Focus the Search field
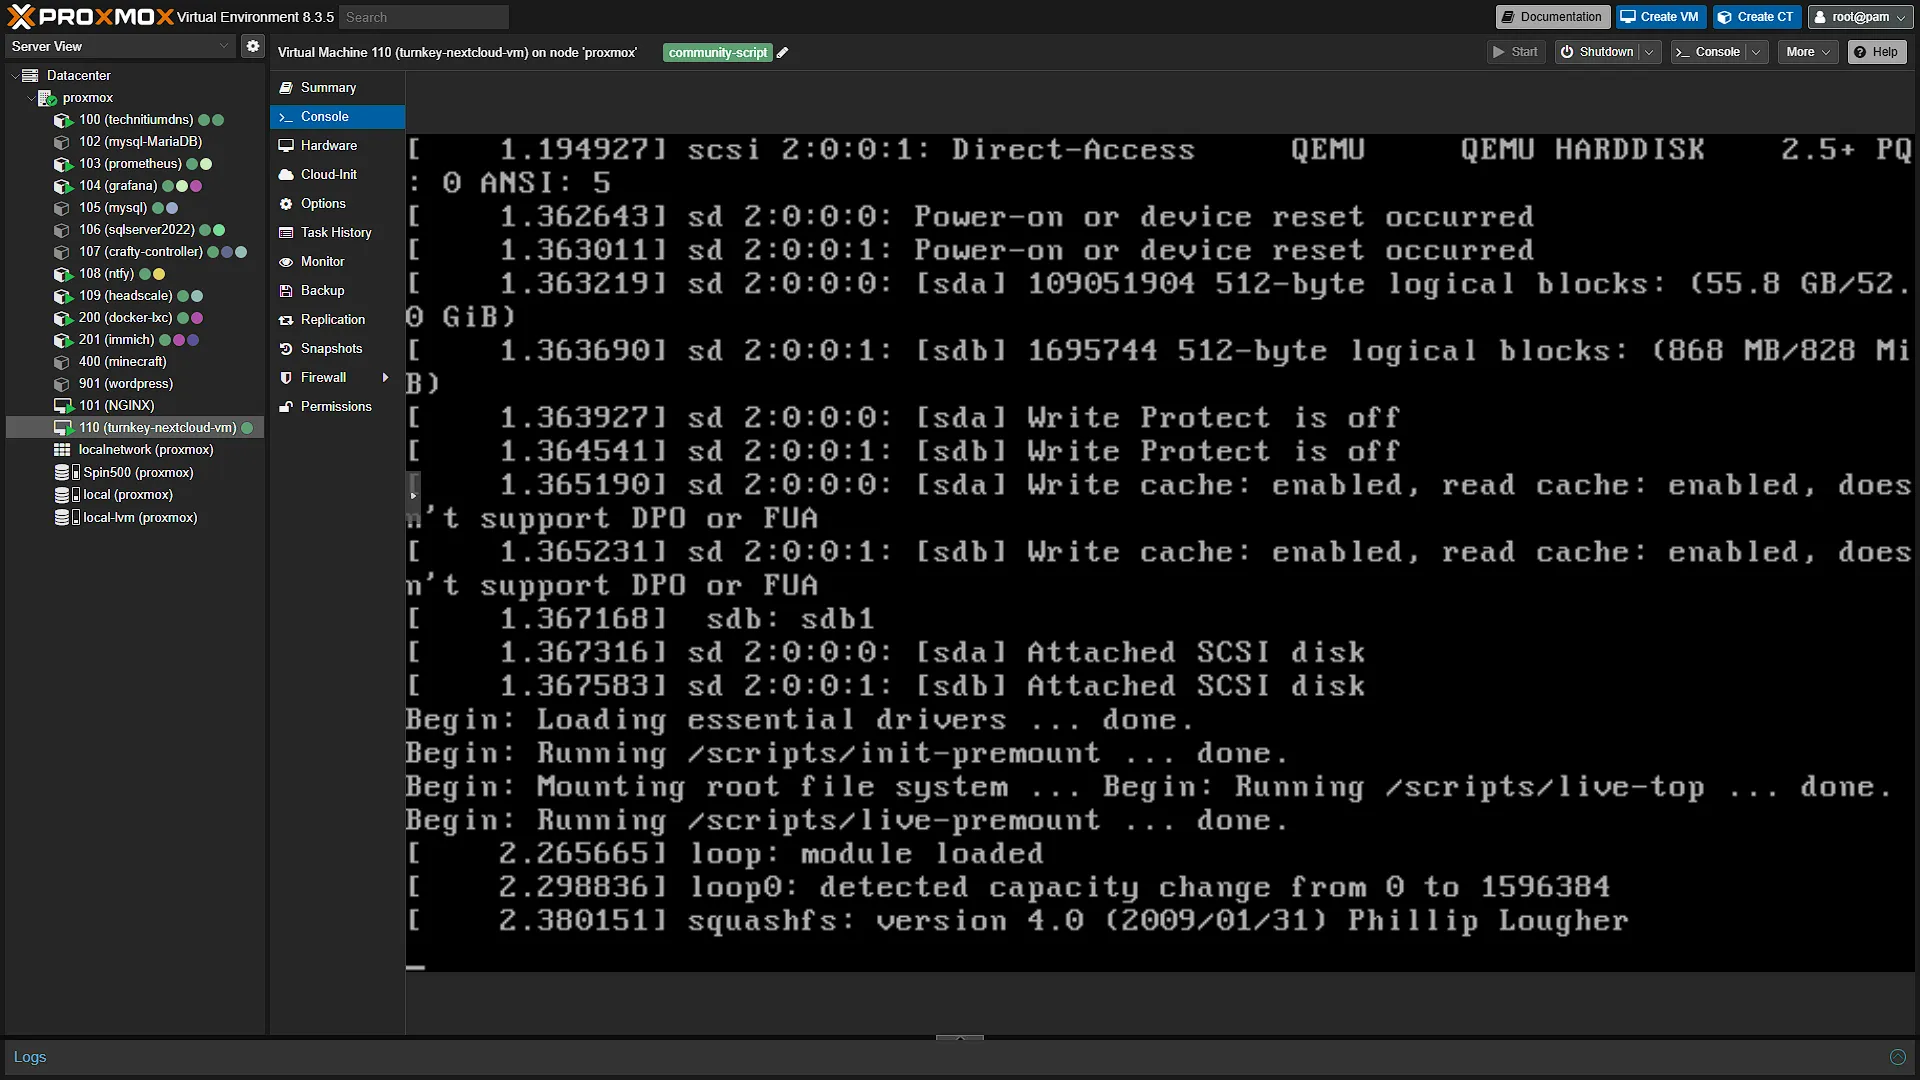This screenshot has height=1080, width=1920. click(x=423, y=17)
